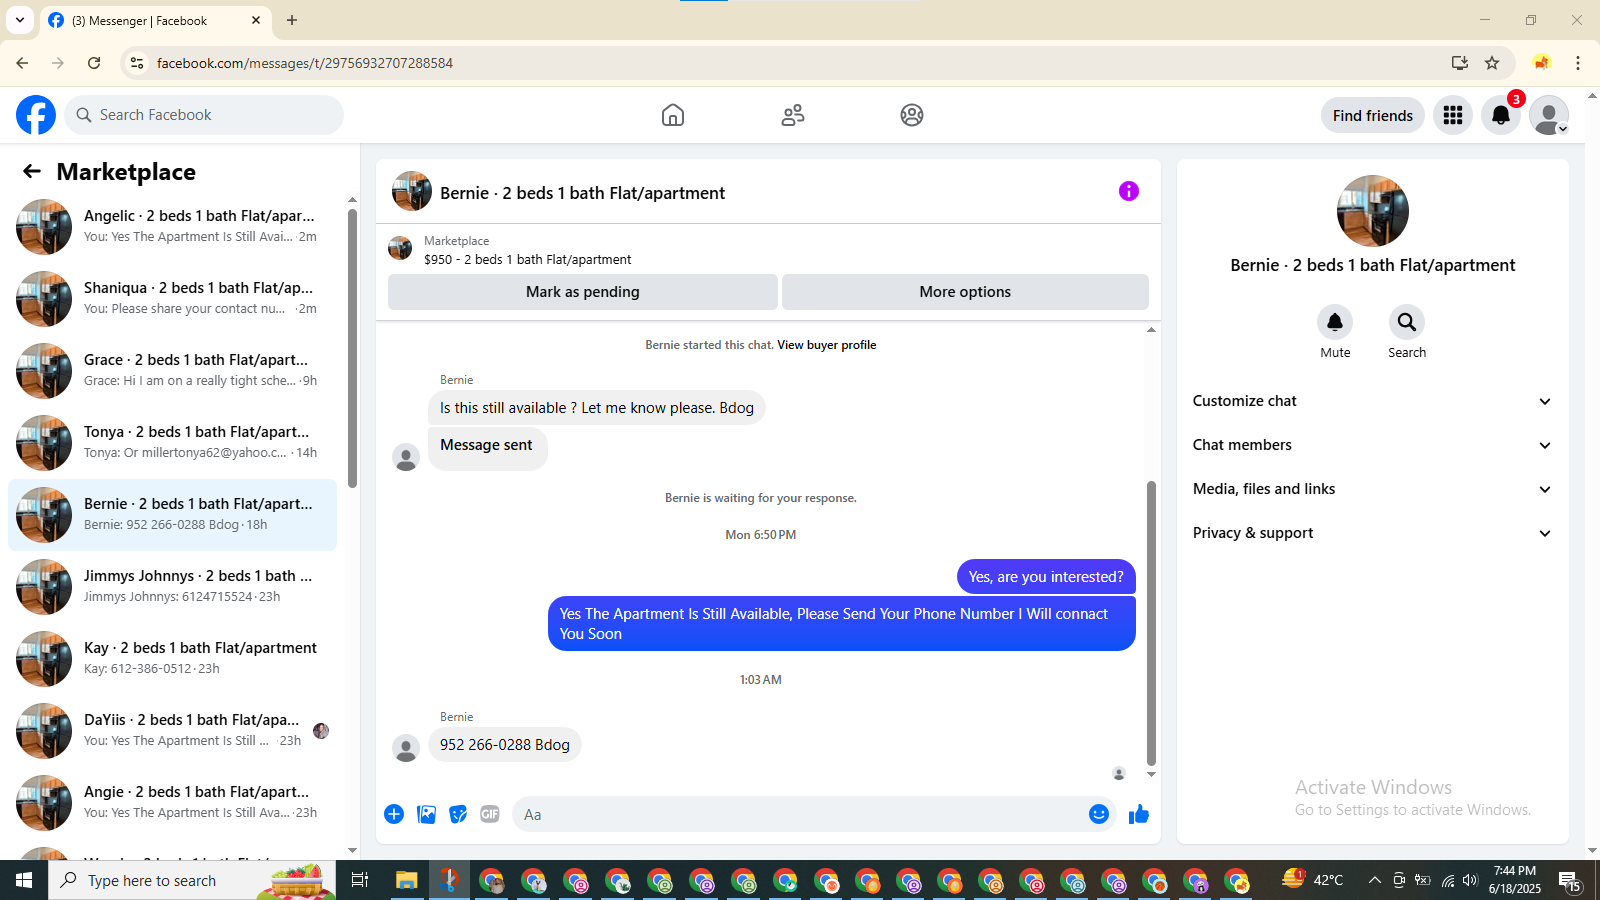
Task: Open Windows Start button
Action: (24, 880)
